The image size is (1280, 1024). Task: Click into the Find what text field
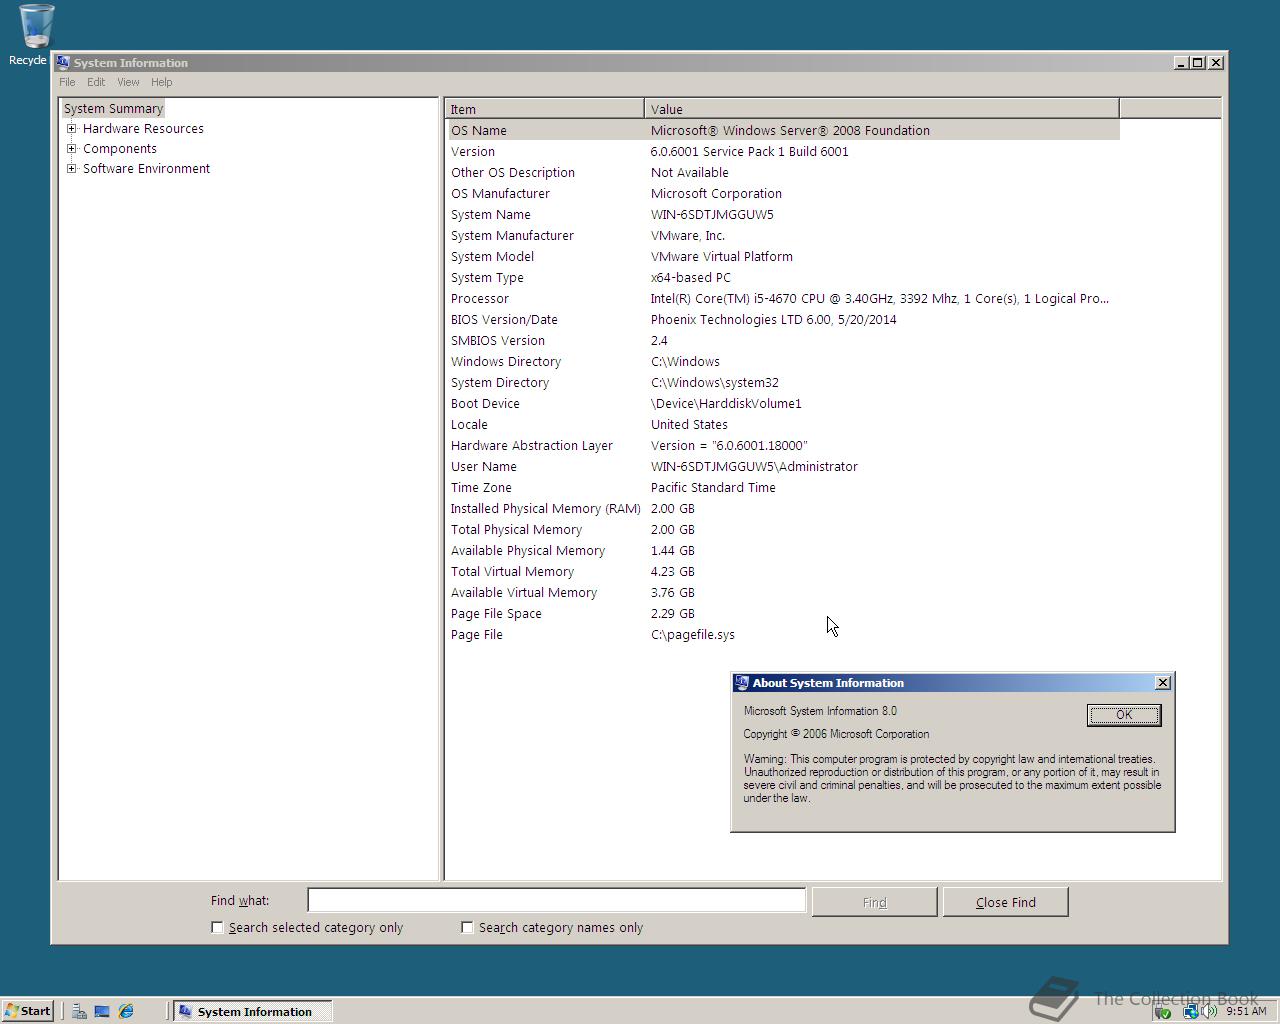click(556, 900)
